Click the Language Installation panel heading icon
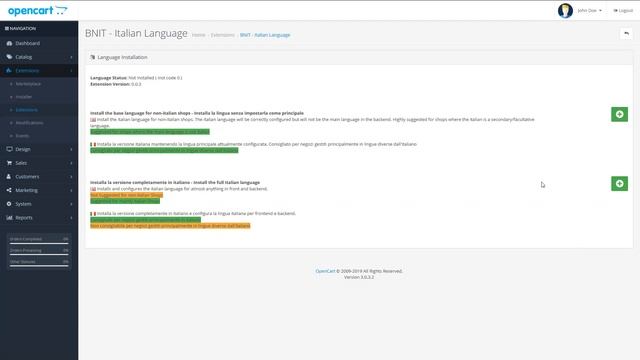 (x=93, y=58)
